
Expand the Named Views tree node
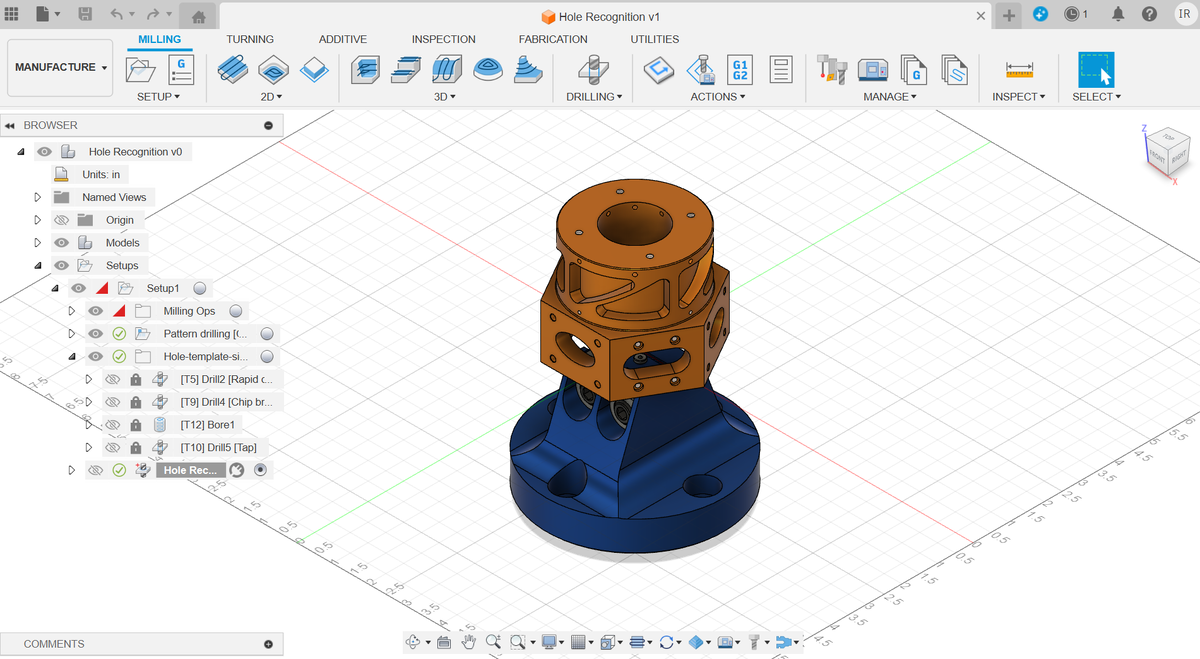coord(38,197)
